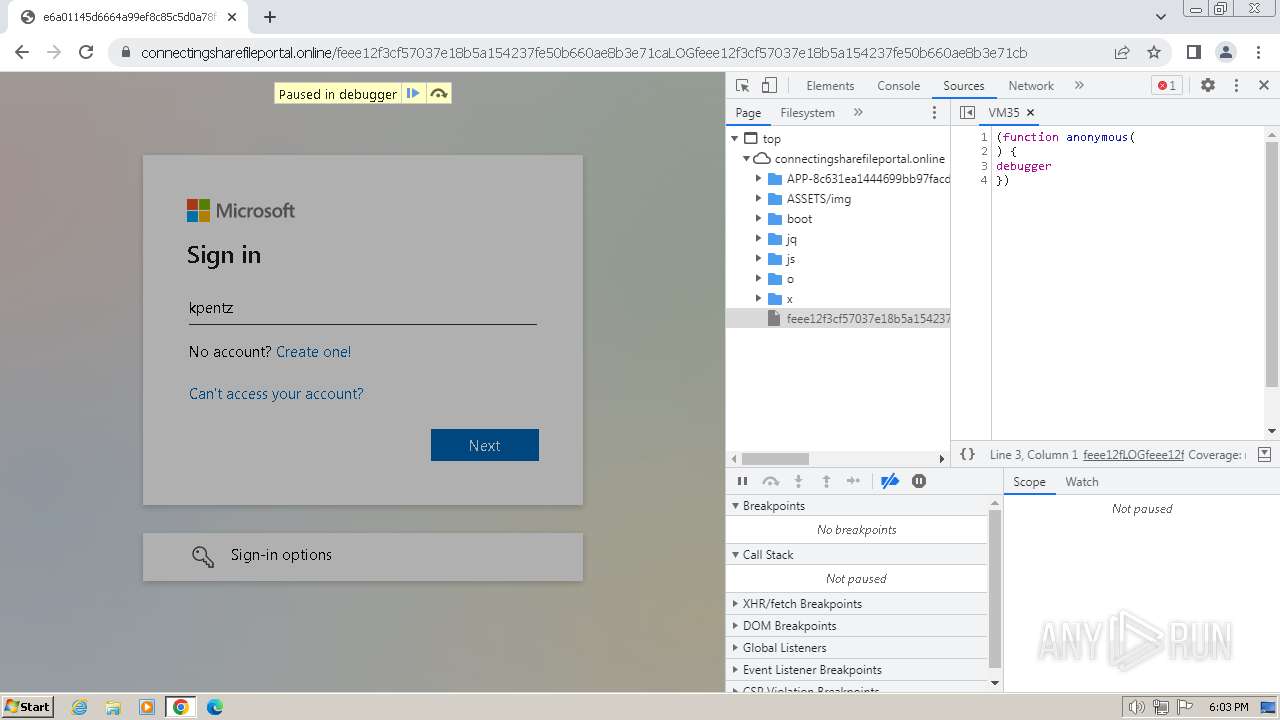Show the error count badge
Image resolution: width=1280 pixels, height=720 pixels.
tap(1166, 85)
